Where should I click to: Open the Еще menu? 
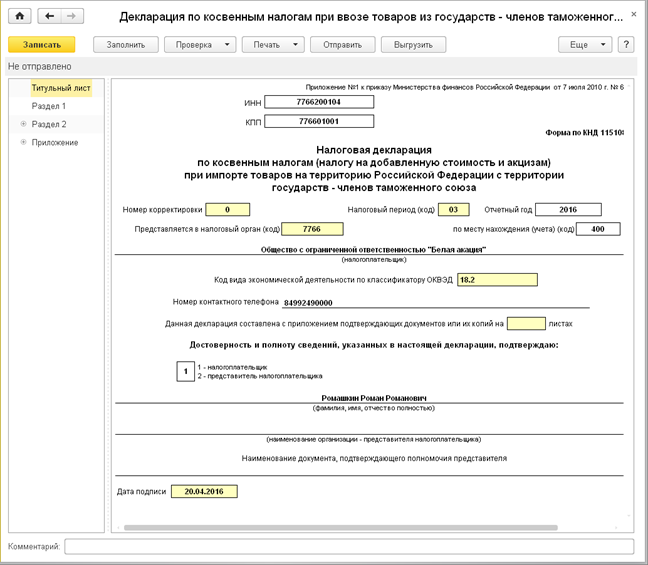point(585,45)
